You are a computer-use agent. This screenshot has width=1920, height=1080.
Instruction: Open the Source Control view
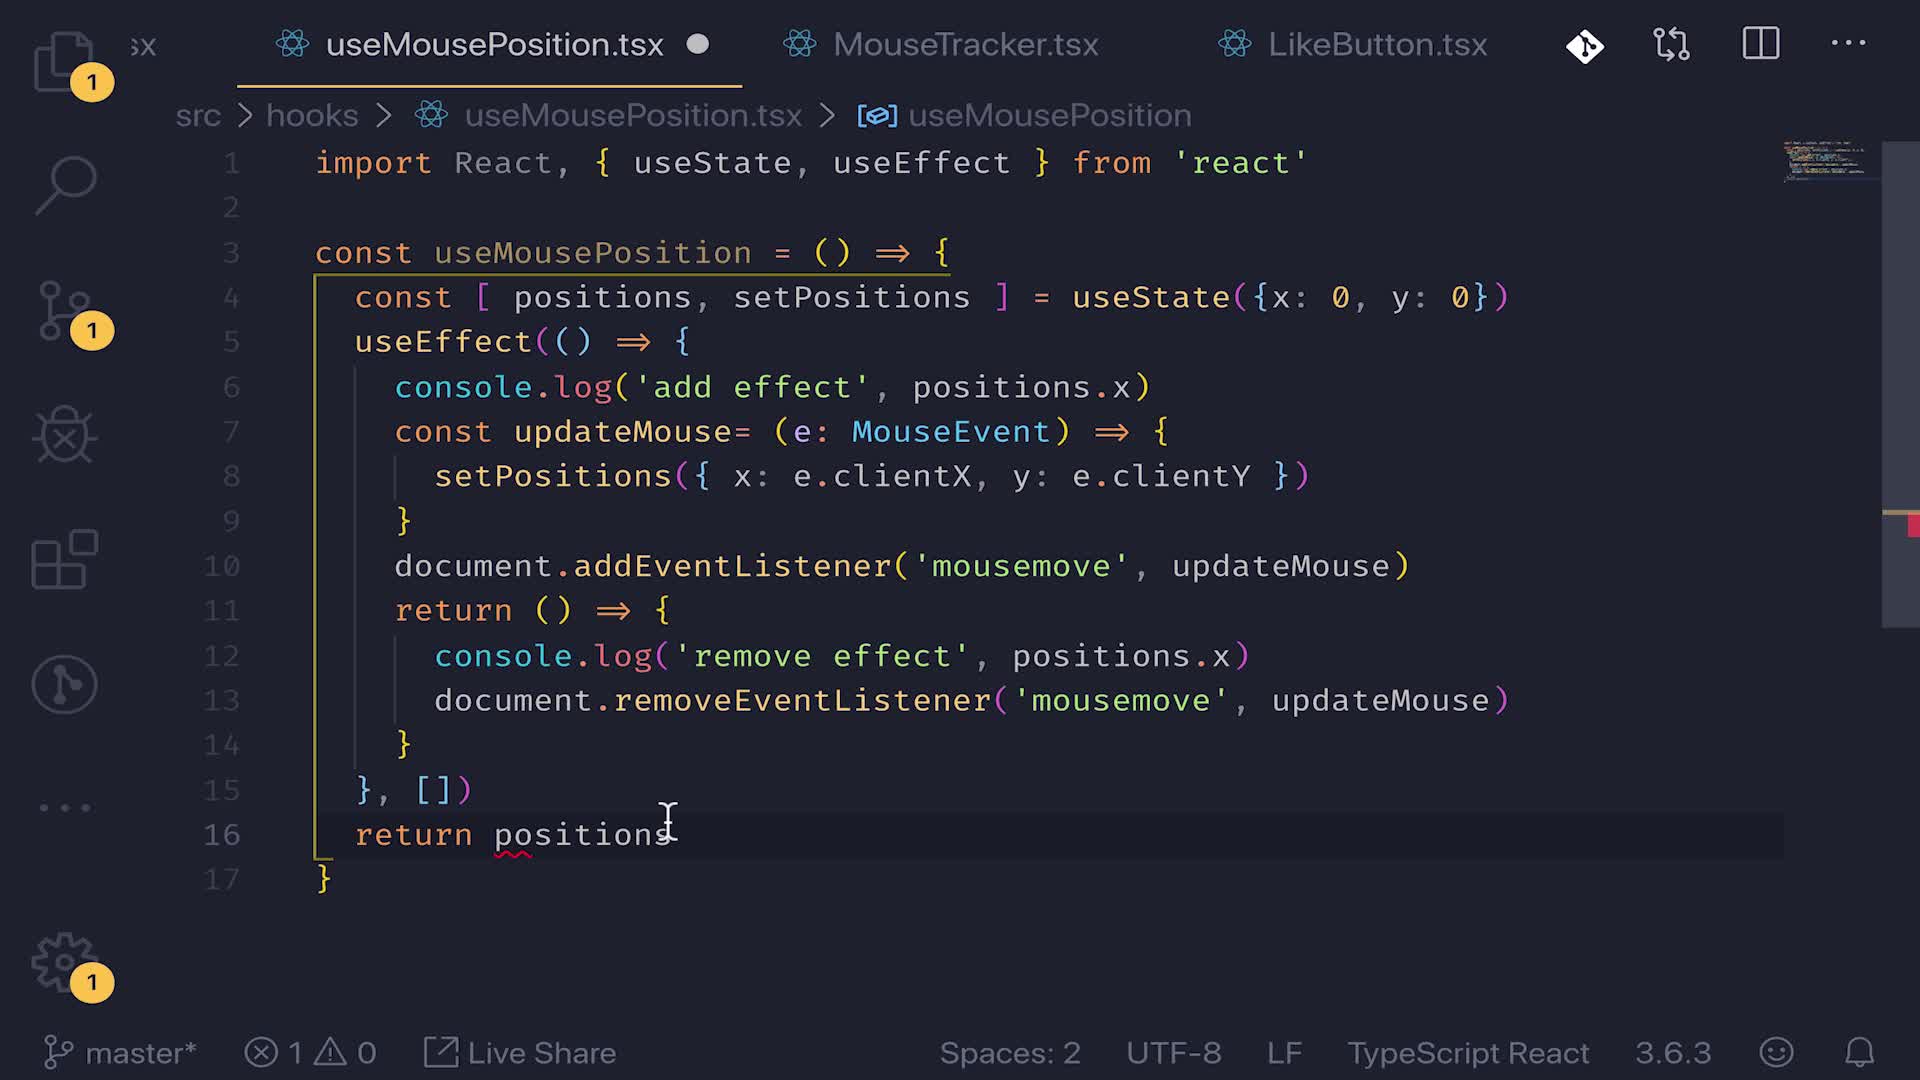[64, 310]
